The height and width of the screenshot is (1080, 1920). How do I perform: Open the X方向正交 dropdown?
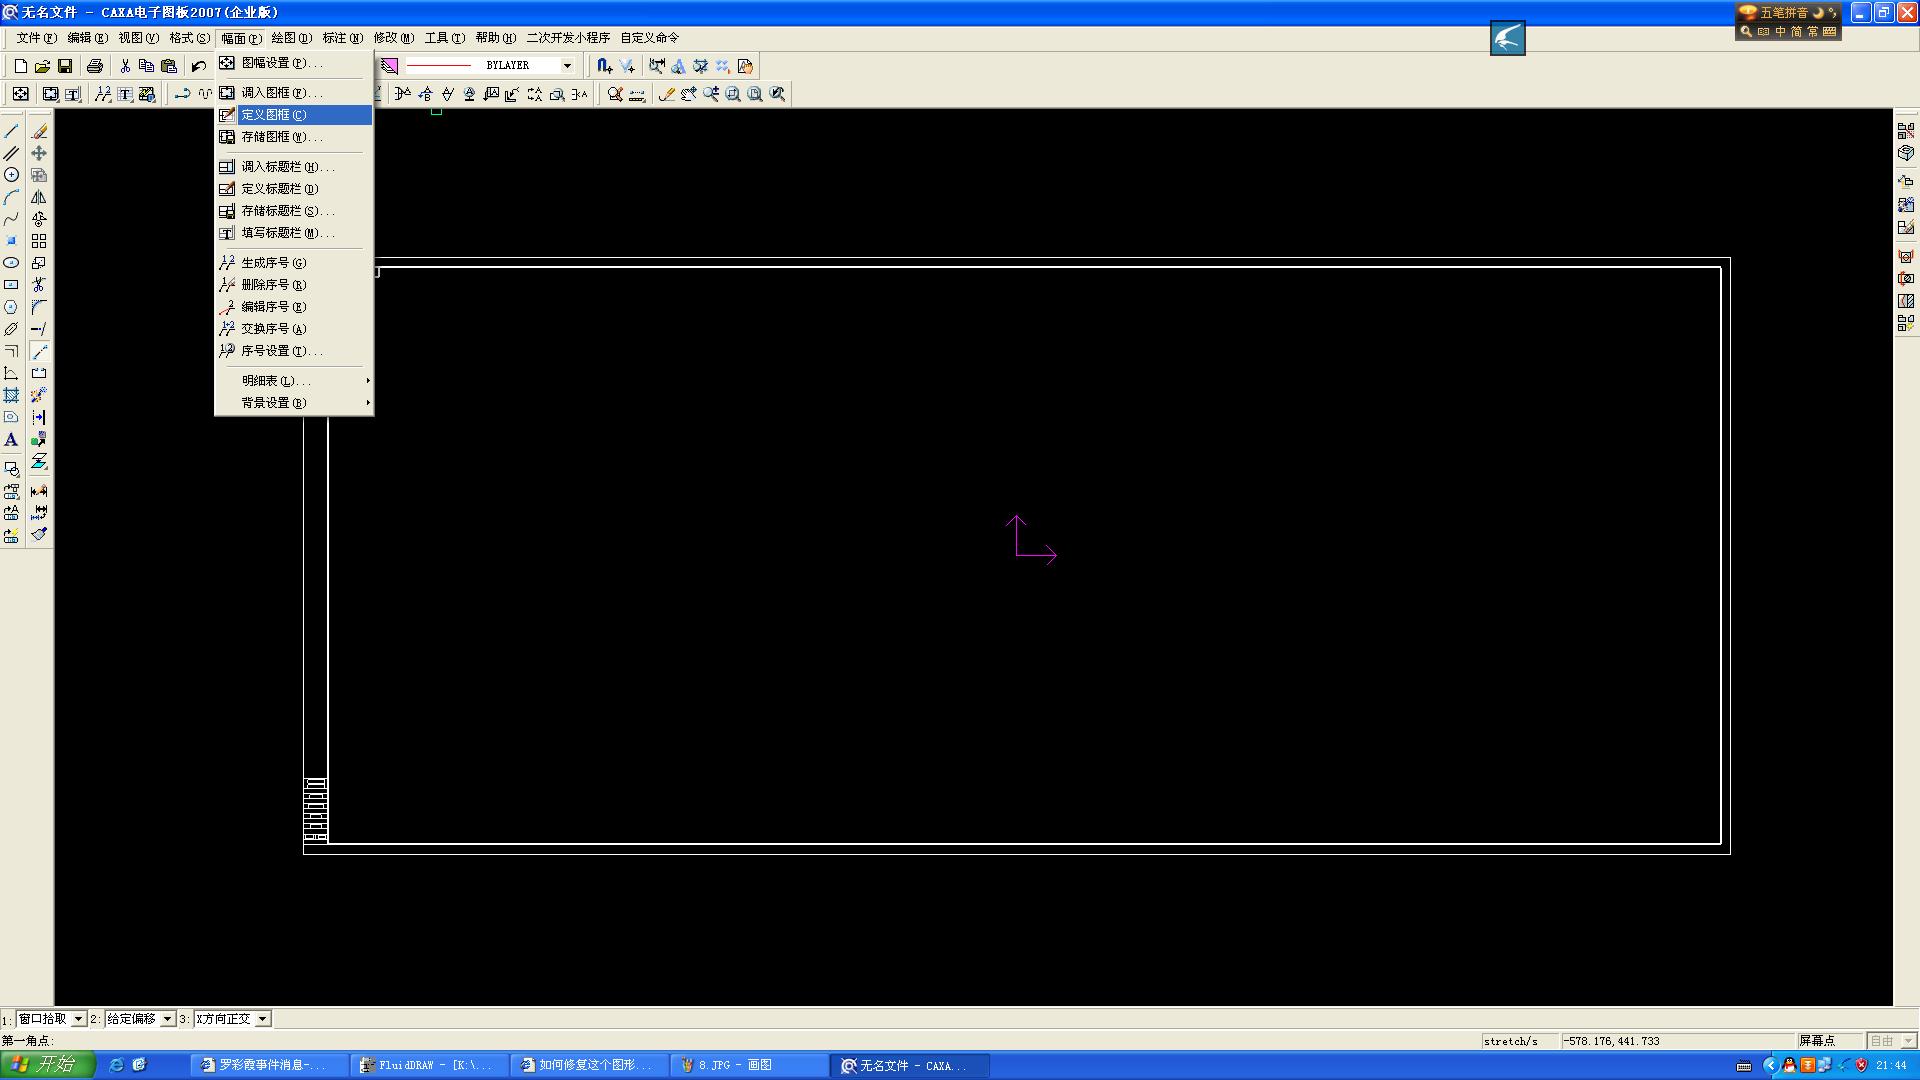[262, 1019]
